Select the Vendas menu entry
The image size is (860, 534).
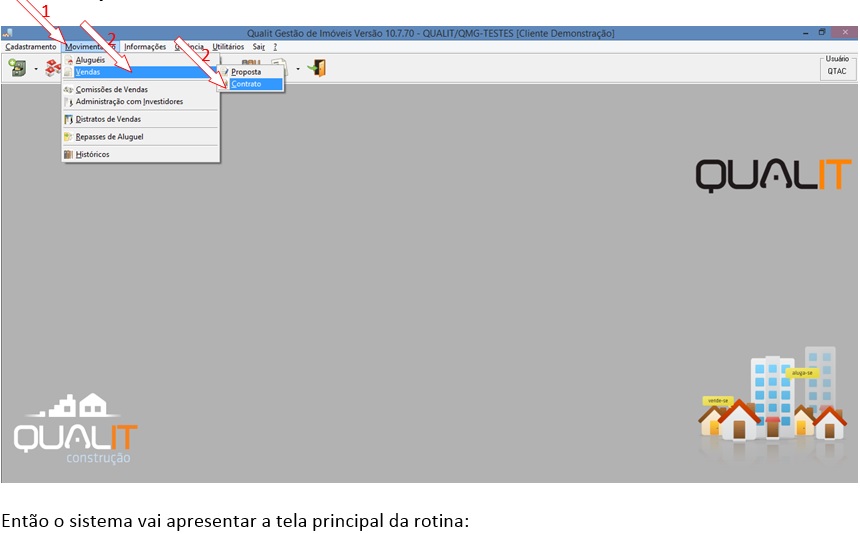[140, 72]
